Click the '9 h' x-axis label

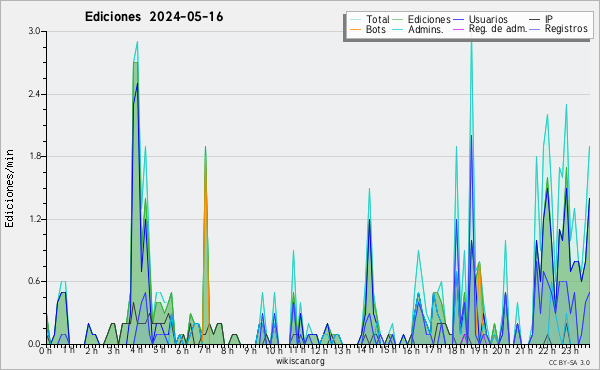click(x=250, y=350)
